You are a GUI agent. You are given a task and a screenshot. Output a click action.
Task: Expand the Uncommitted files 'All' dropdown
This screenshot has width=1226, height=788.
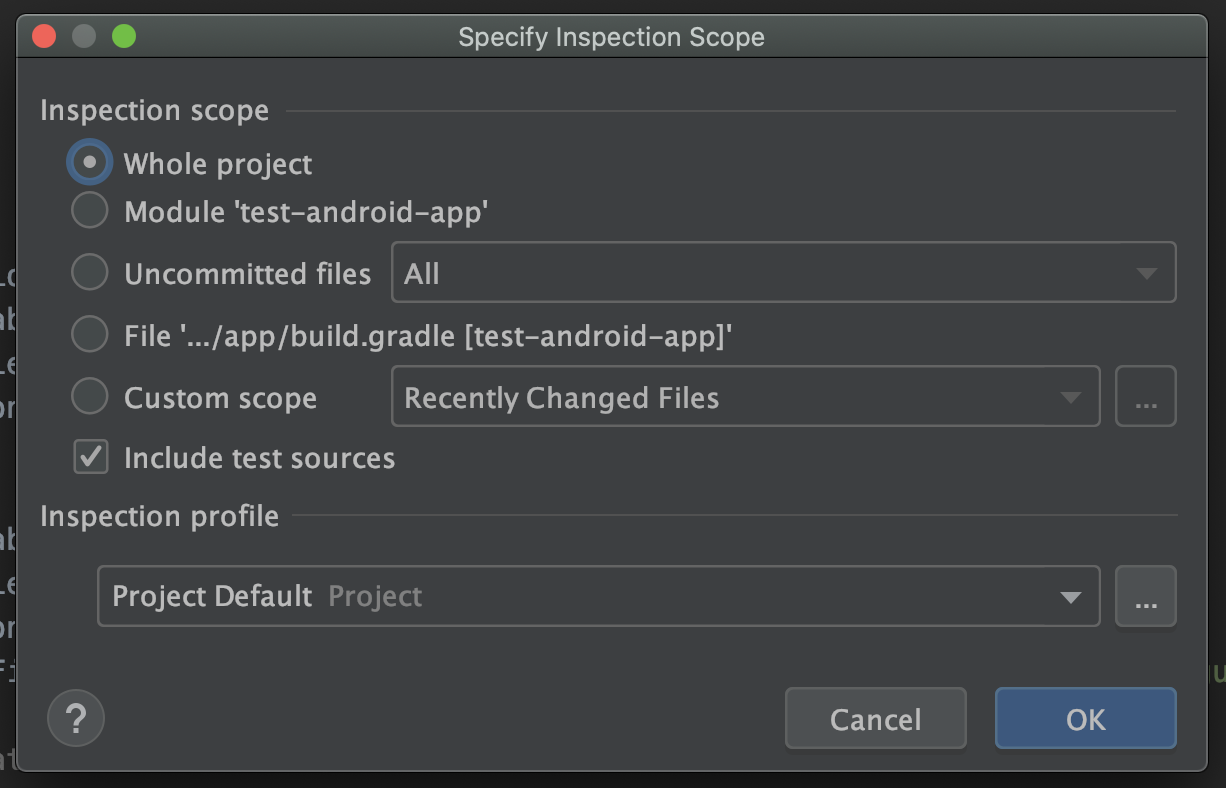[x=783, y=273]
